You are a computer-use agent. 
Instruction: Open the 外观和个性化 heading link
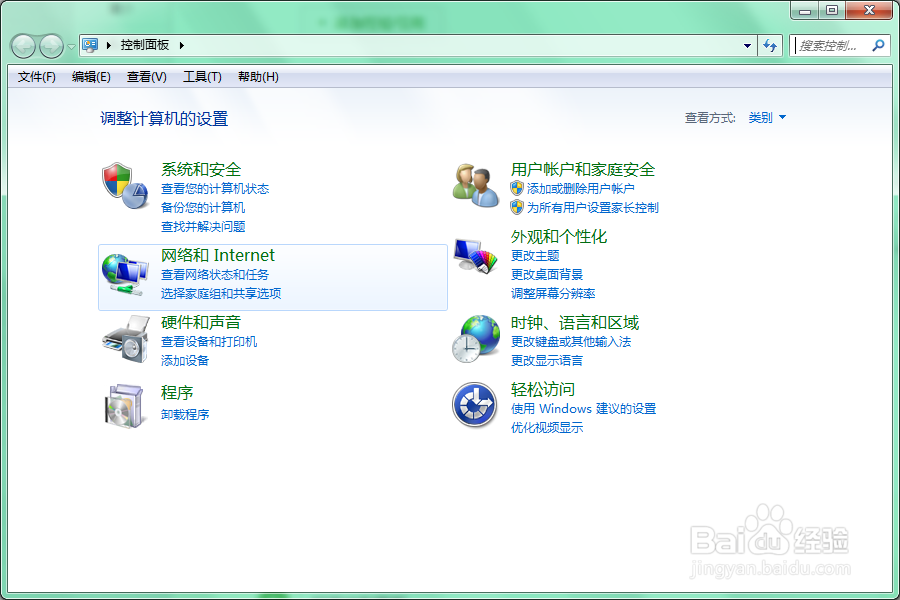click(558, 237)
